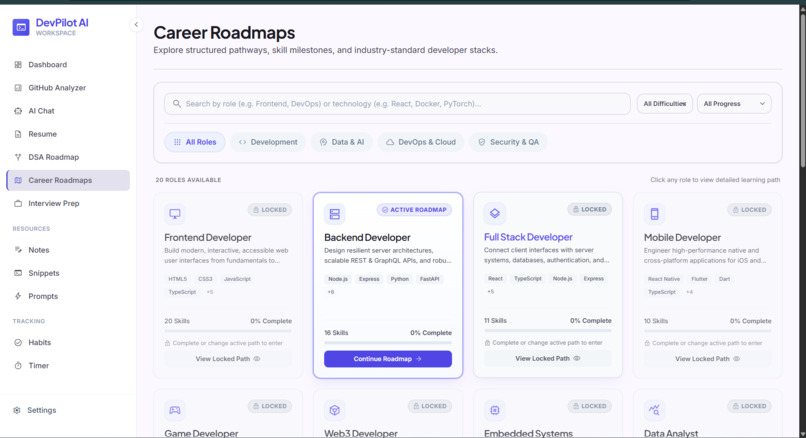This screenshot has height=438, width=806.
Task: Click the Frontend Developer monitor icon
Action: (175, 214)
